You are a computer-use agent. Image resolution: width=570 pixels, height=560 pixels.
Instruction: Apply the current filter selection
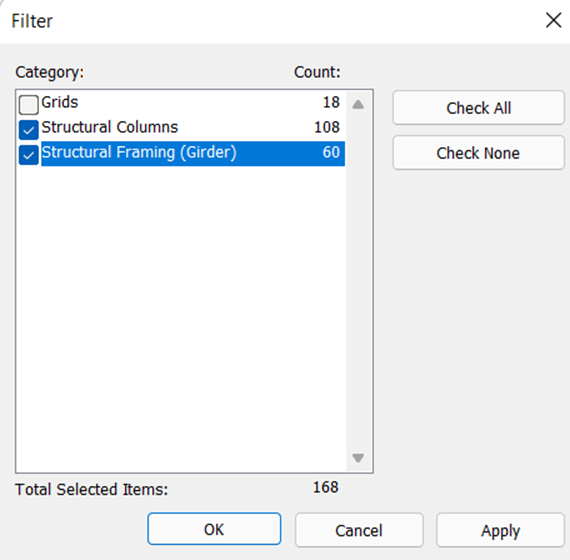[500, 530]
